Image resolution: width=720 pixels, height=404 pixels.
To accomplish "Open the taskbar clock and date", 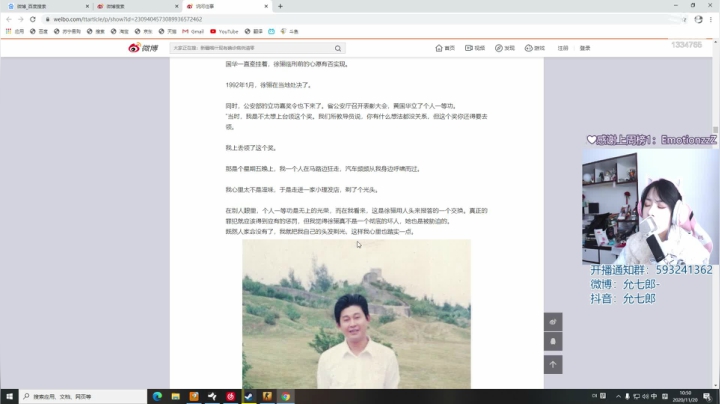I will pyautogui.click(x=685, y=396).
